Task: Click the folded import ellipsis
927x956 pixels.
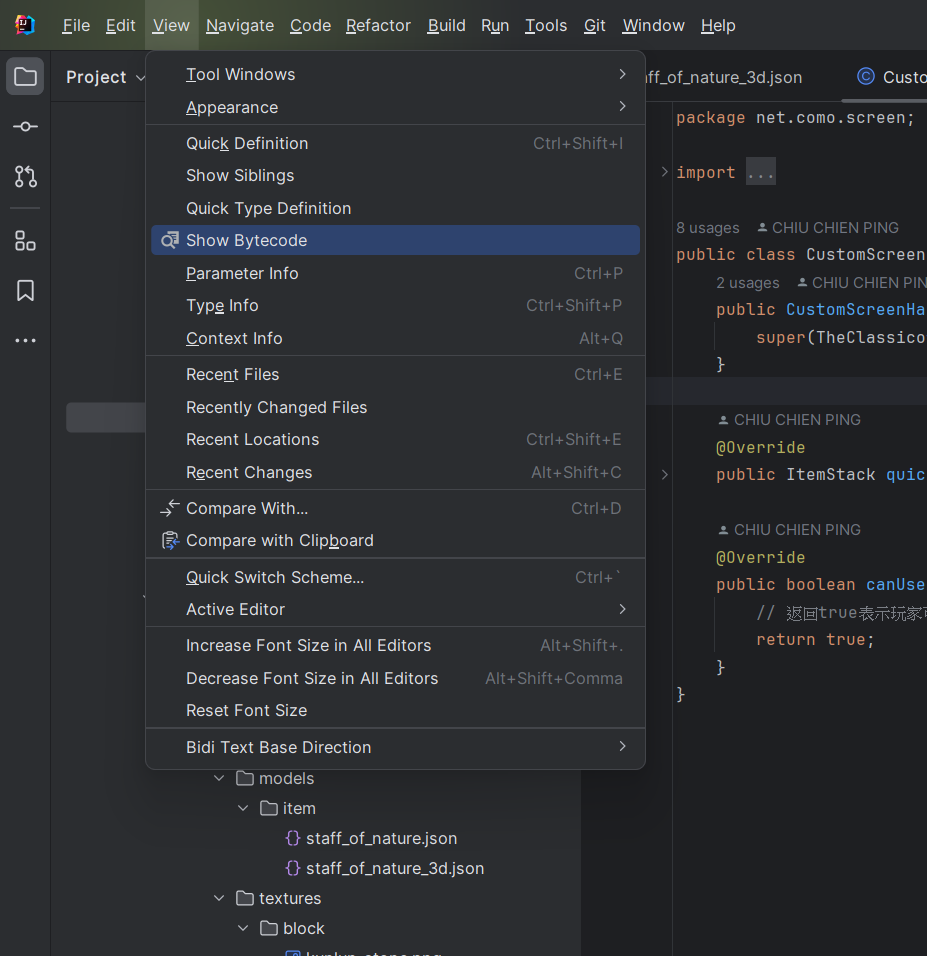Action: [x=760, y=172]
